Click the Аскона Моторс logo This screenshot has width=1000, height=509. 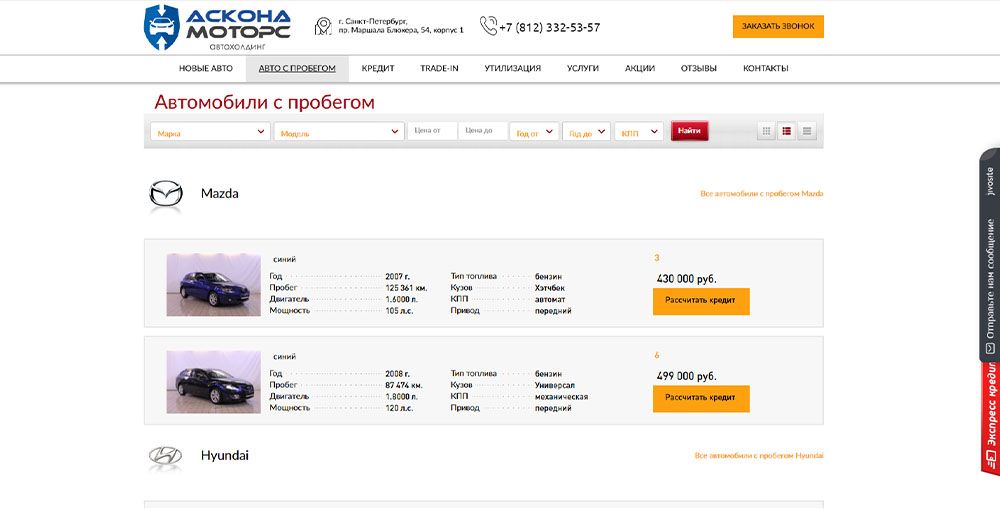tap(217, 27)
